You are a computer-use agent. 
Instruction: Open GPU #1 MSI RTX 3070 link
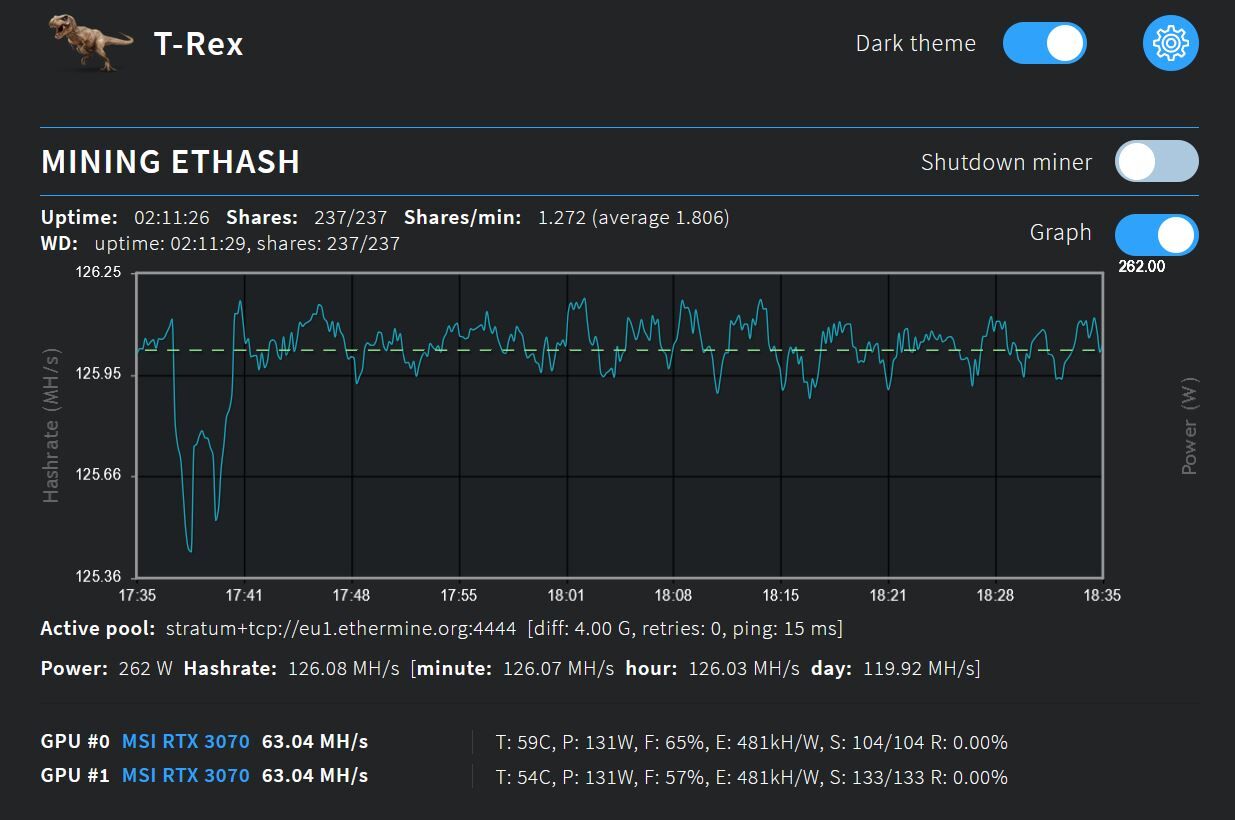click(x=185, y=776)
